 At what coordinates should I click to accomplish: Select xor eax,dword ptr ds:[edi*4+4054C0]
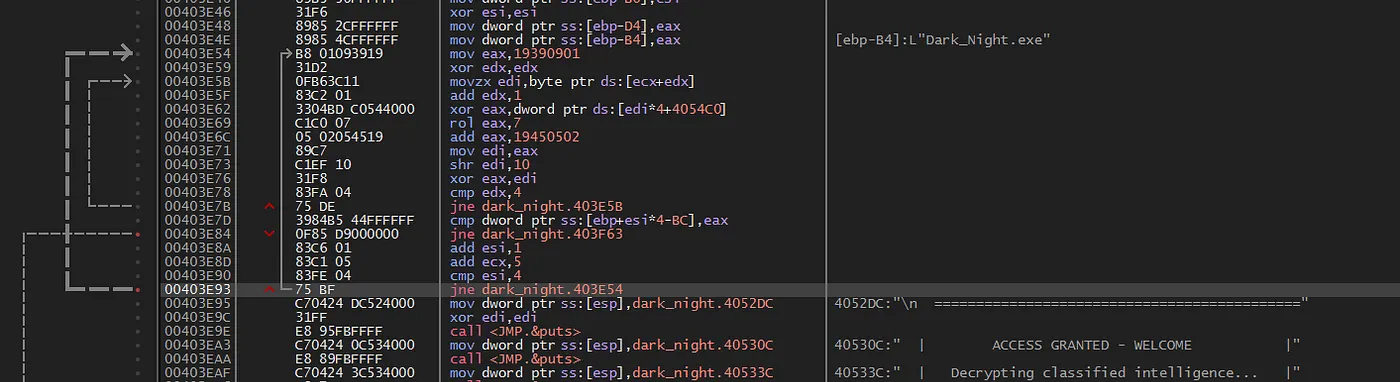point(588,108)
